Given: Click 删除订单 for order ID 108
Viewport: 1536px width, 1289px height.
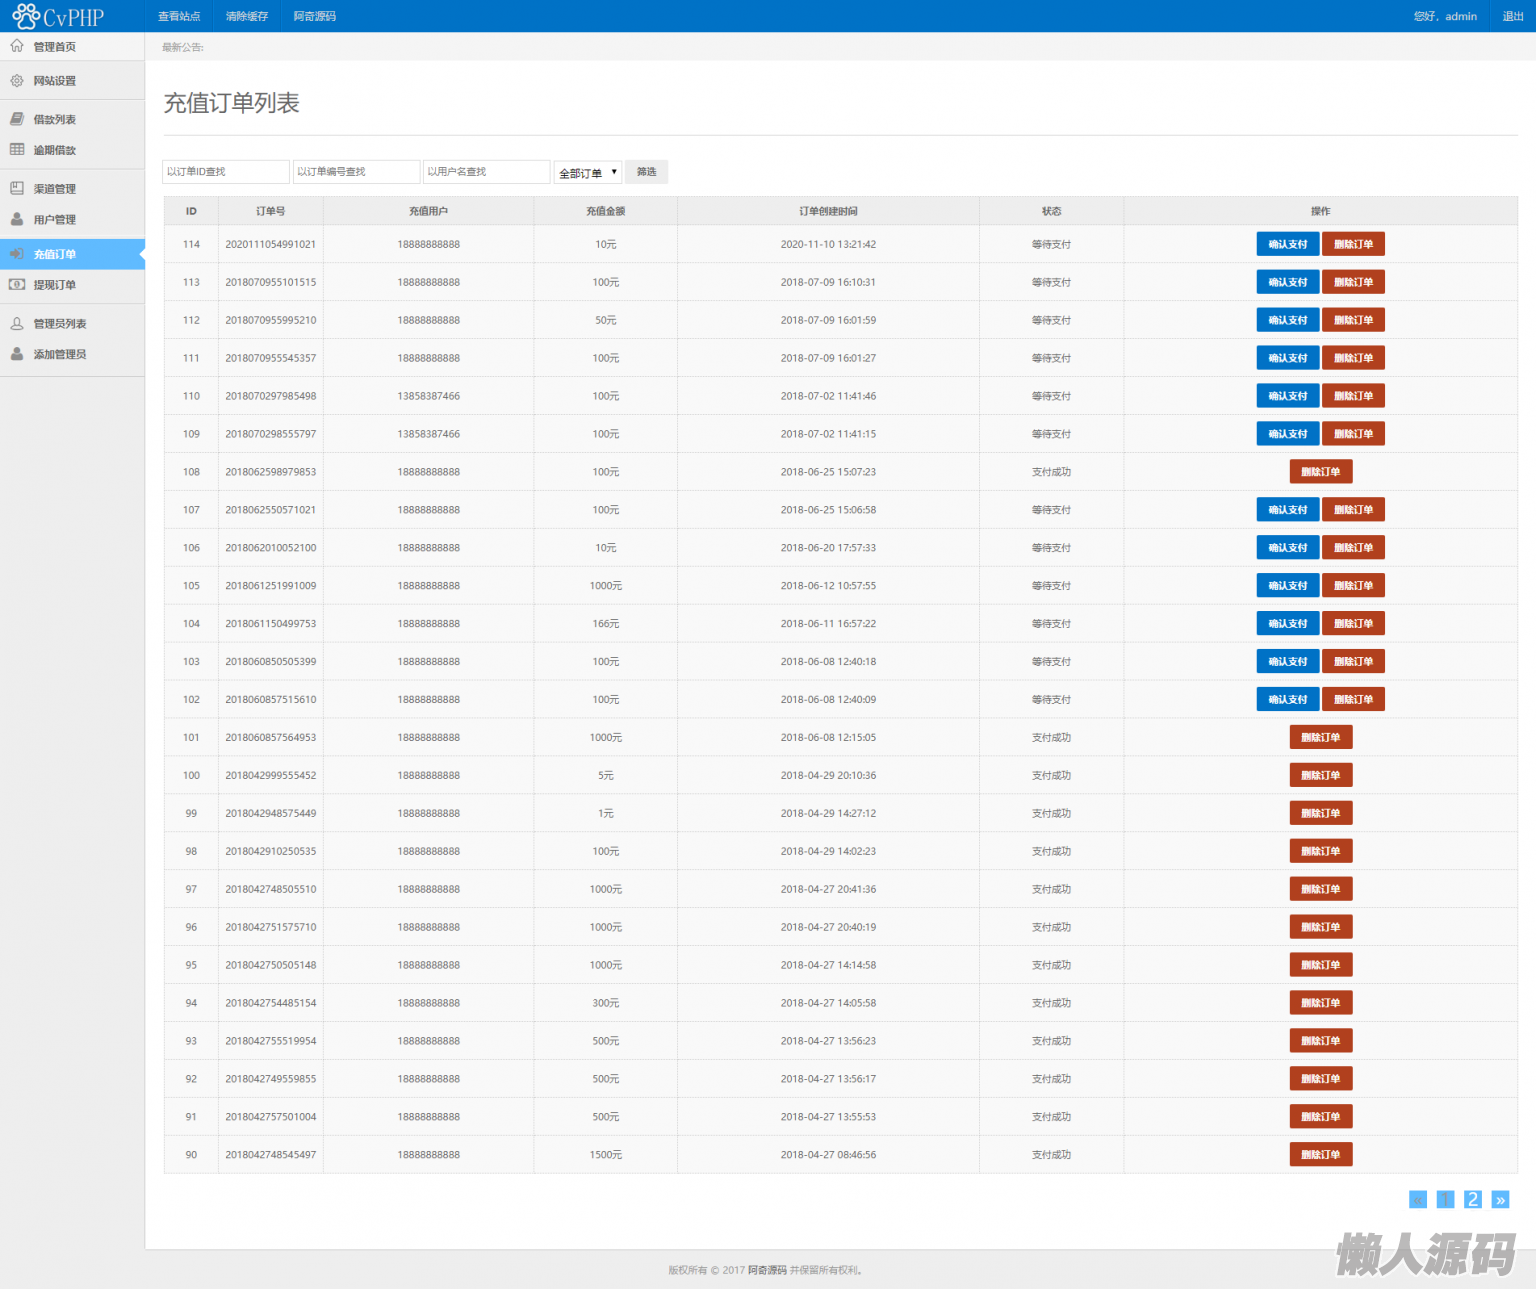Looking at the screenshot, I should 1320,472.
